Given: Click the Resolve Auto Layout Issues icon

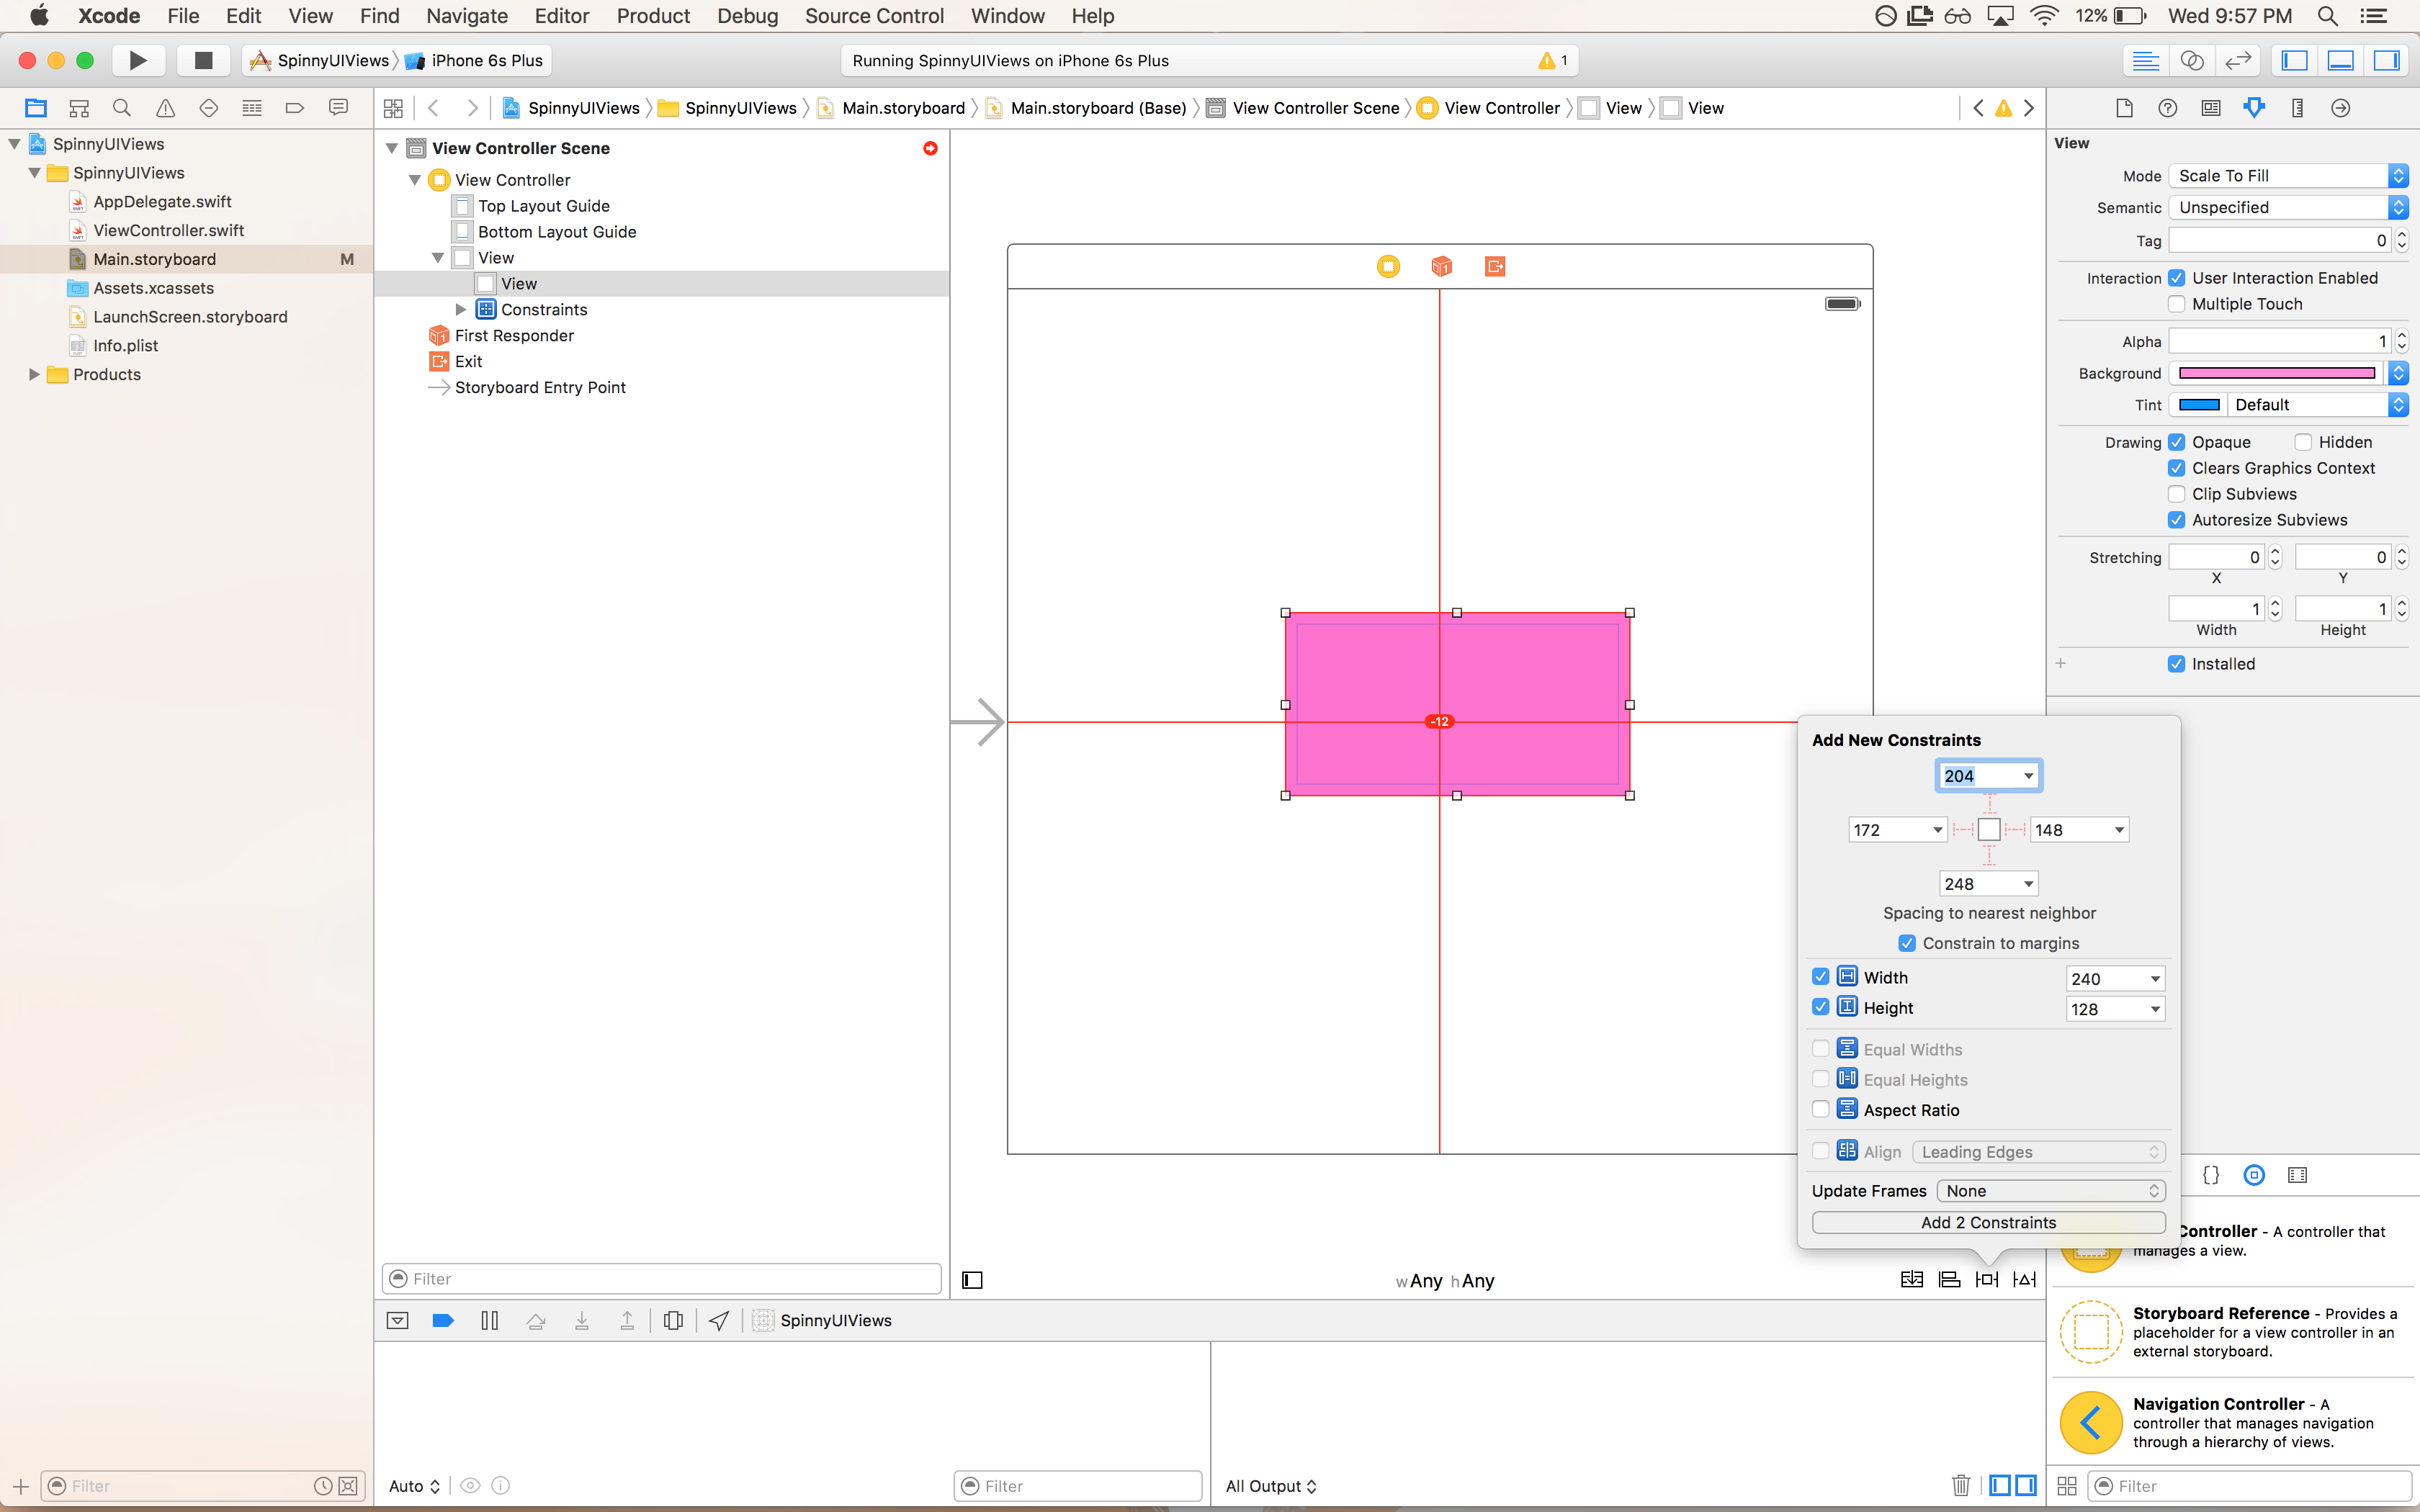Looking at the screenshot, I should pyautogui.click(x=2024, y=1280).
